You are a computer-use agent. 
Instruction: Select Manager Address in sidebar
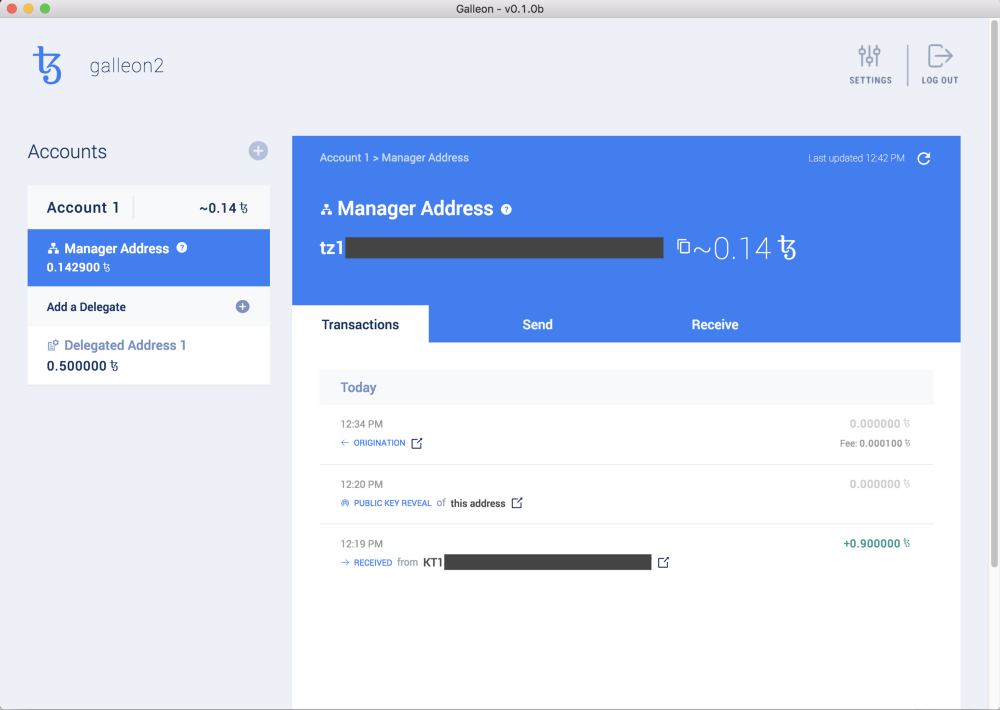tap(149, 258)
